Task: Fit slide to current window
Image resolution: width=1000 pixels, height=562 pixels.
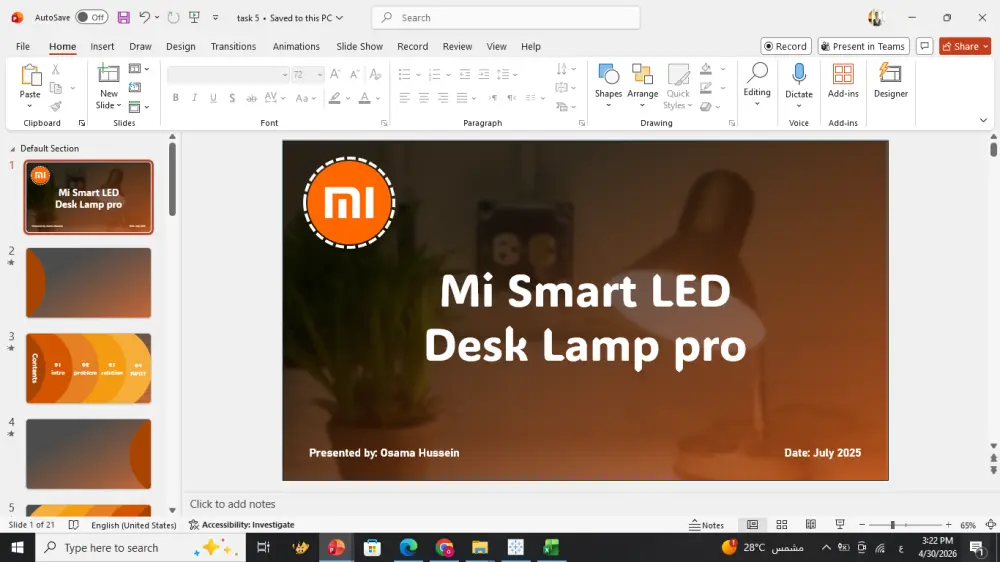Action: point(990,524)
